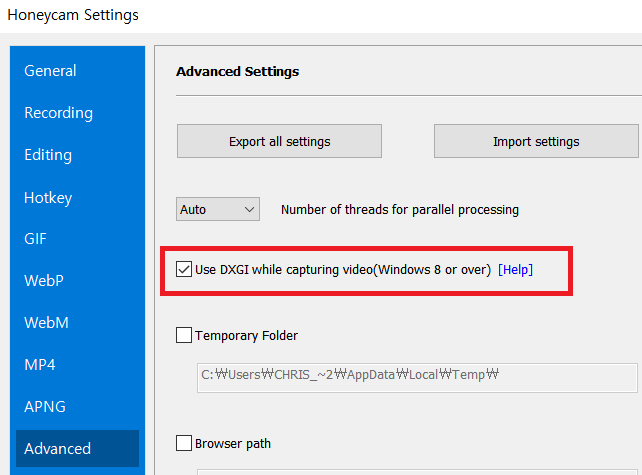Image resolution: width=642 pixels, height=475 pixels.
Task: Click the temporary folder path field
Action: [x=417, y=378]
